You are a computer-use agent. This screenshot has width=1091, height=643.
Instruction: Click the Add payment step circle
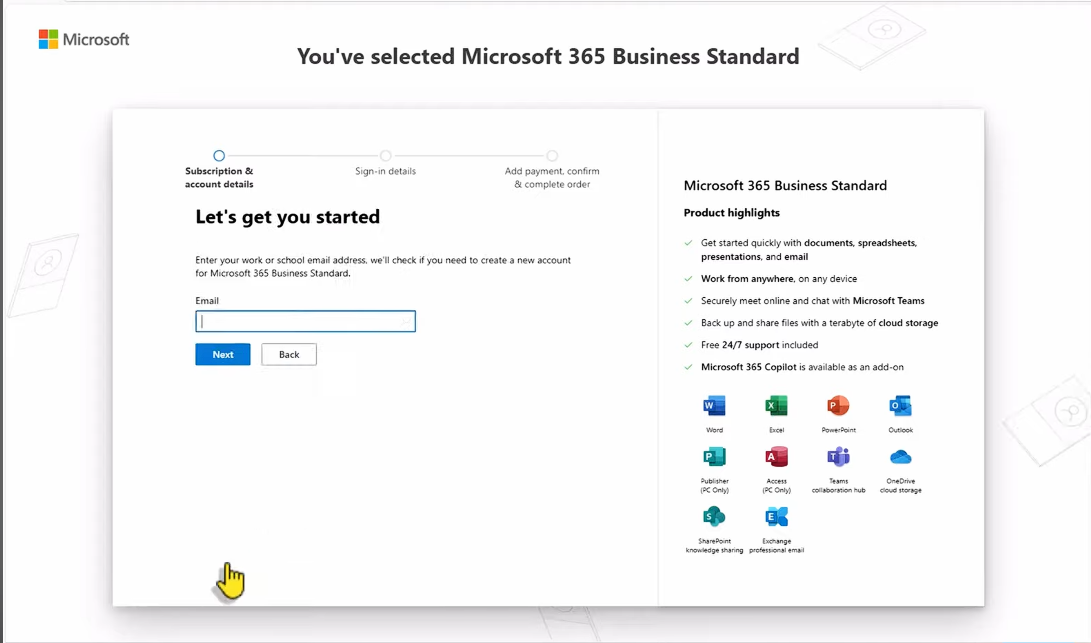[x=552, y=156]
